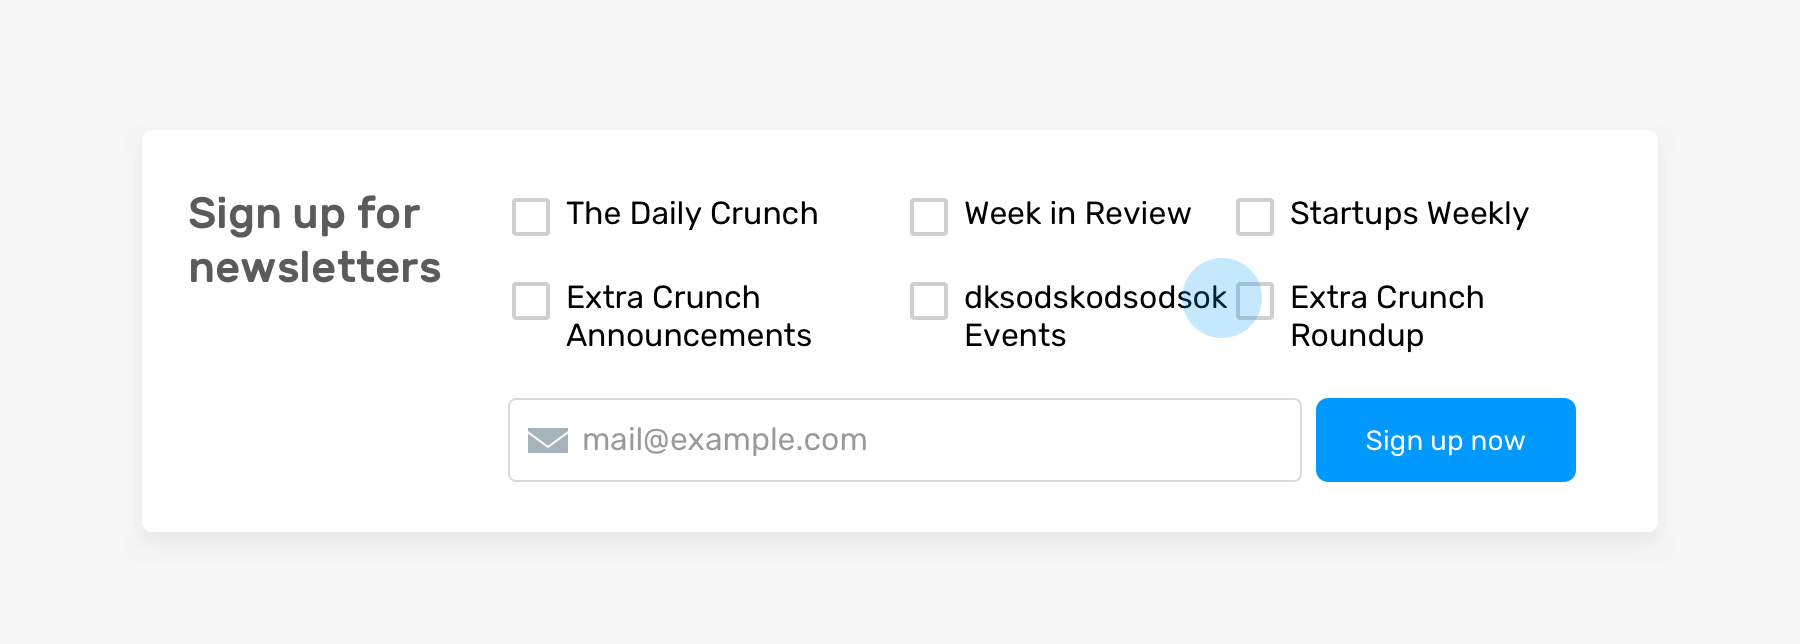Viewport: 1800px width, 644px height.
Task: Check The Daily Crunch checkbox
Action: [x=531, y=216]
